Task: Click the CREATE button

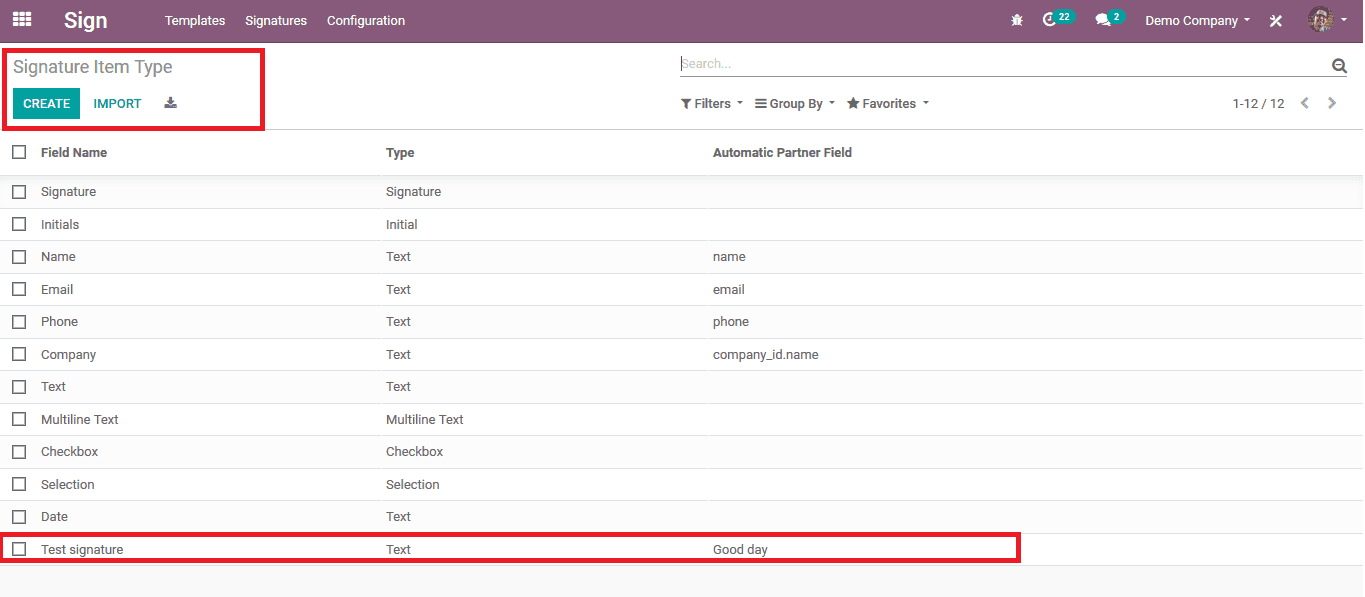Action: point(46,103)
